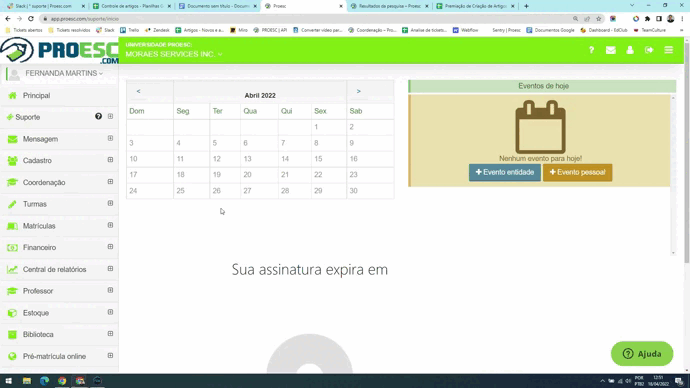690x388 pixels.
Task: Switch to the Premiação de Criação tab
Action: [x=475, y=6]
